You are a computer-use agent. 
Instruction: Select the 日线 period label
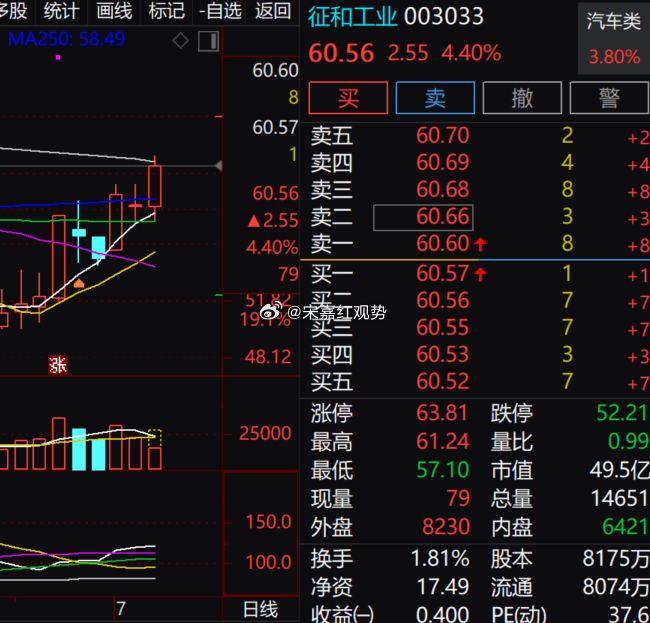tap(260, 610)
